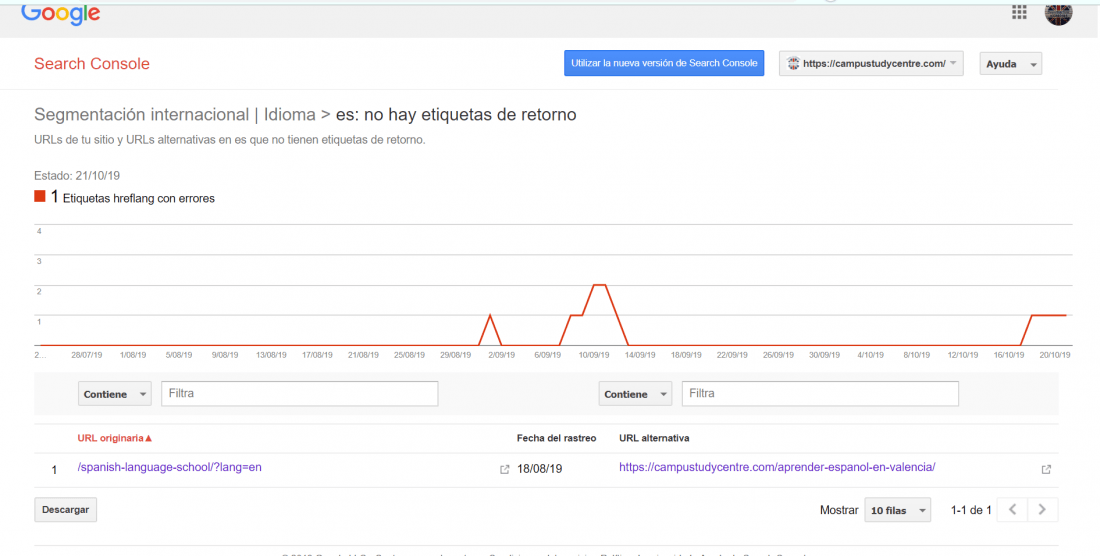Click Etiquetas hreflang con errores label
The image size is (1100, 556).
pyautogui.click(x=139, y=198)
